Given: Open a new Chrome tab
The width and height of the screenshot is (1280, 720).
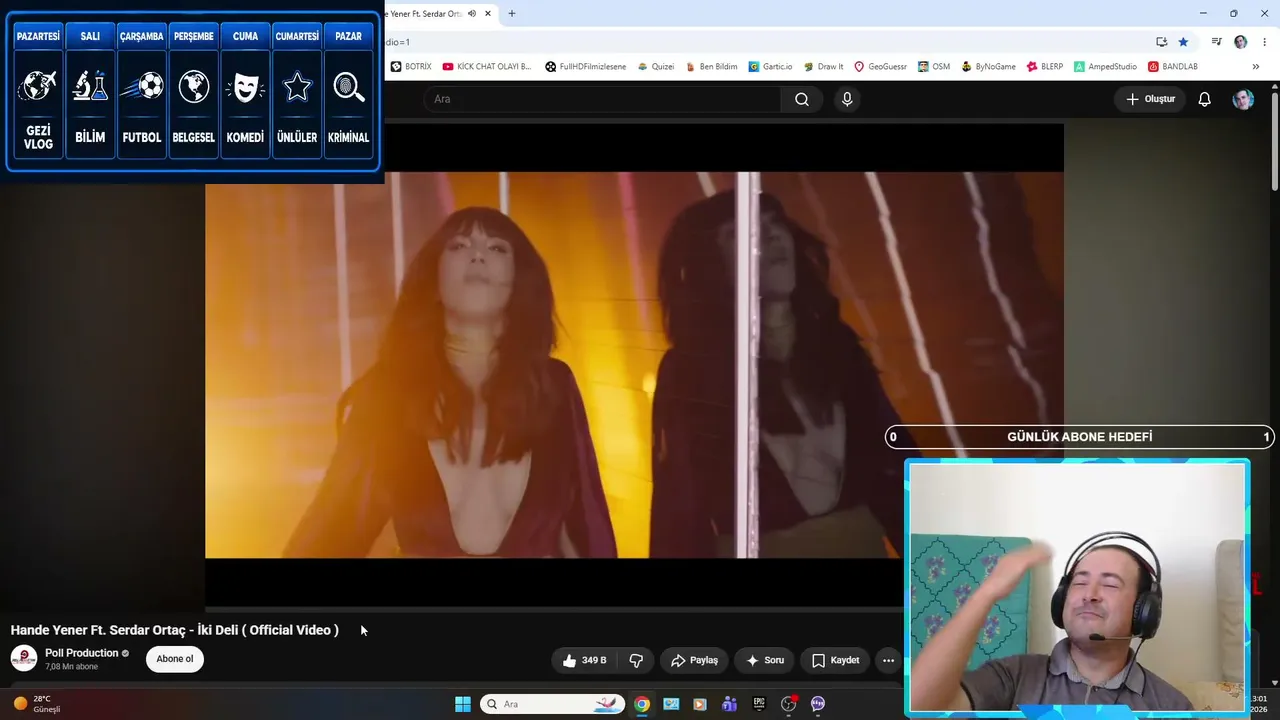Looking at the screenshot, I should point(512,14).
